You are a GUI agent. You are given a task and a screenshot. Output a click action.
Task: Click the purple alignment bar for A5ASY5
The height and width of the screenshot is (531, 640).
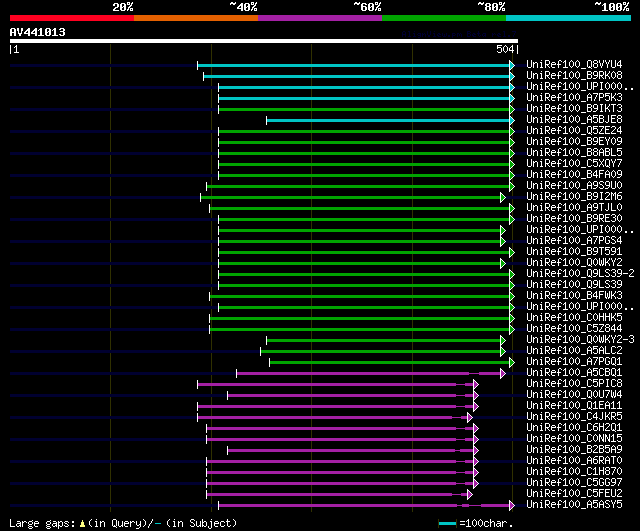364,506
